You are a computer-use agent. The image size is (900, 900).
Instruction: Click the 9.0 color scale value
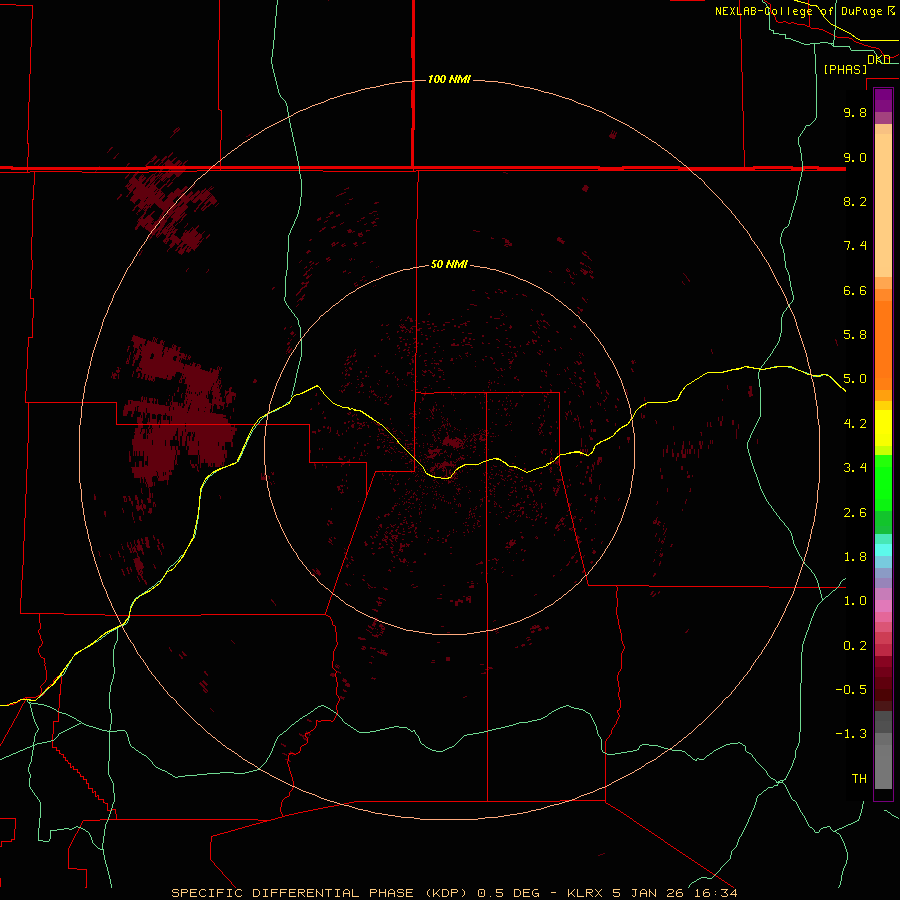[855, 157]
